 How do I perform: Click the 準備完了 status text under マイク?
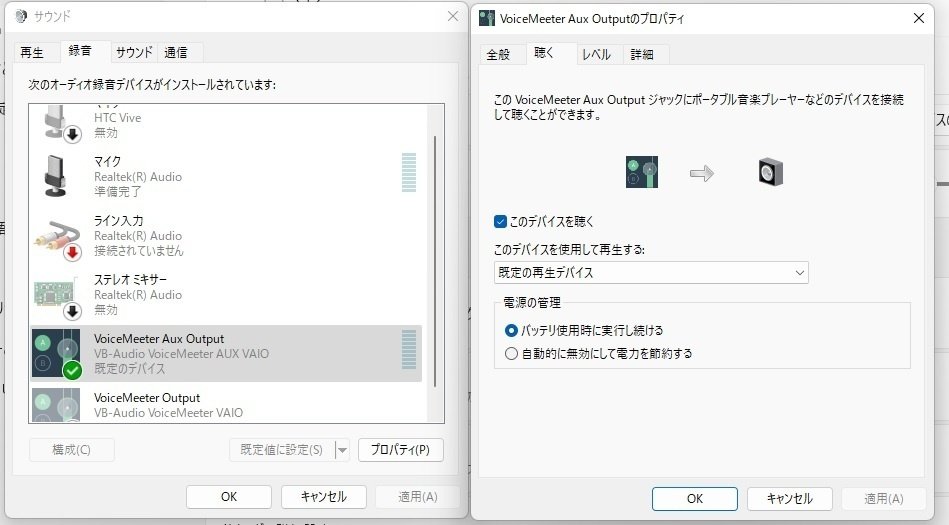pyautogui.click(x=117, y=192)
